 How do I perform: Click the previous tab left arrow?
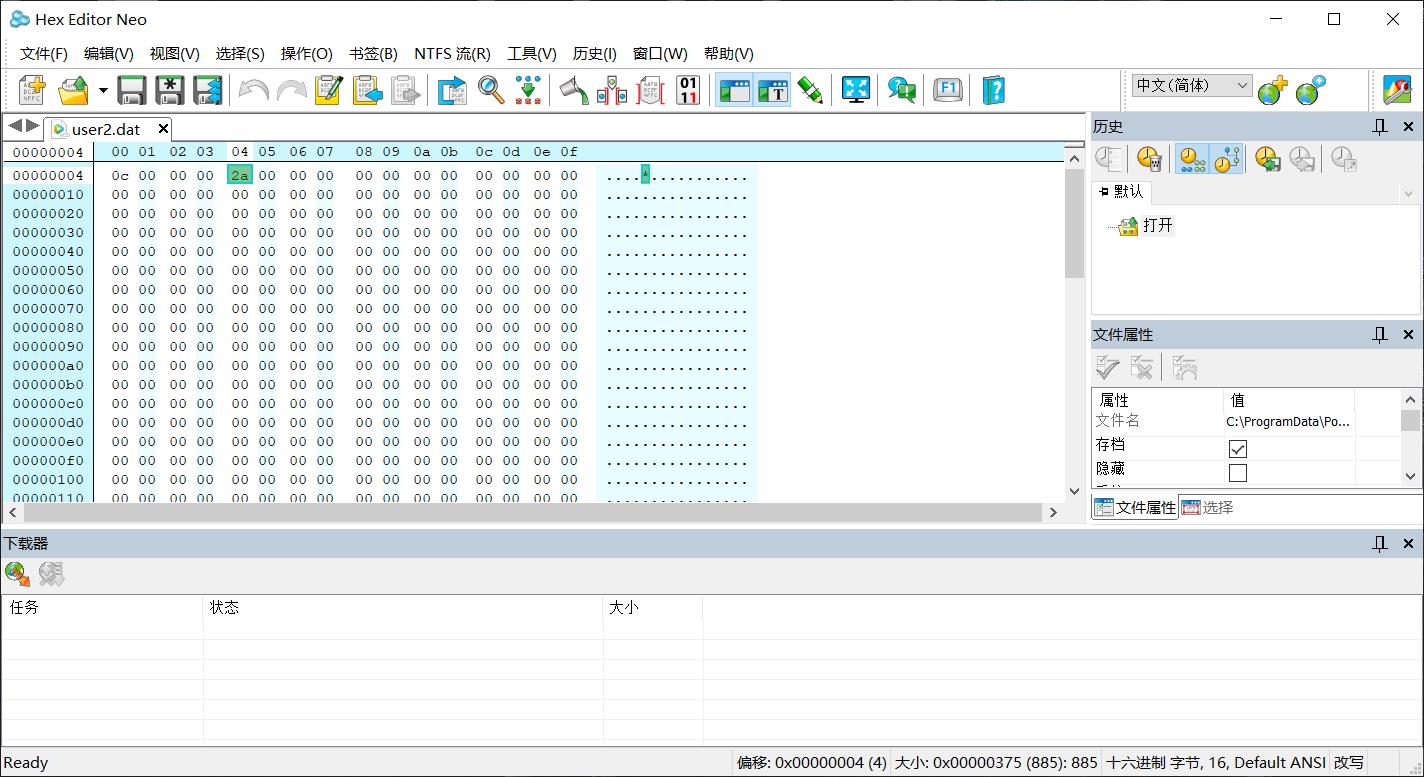(15, 126)
